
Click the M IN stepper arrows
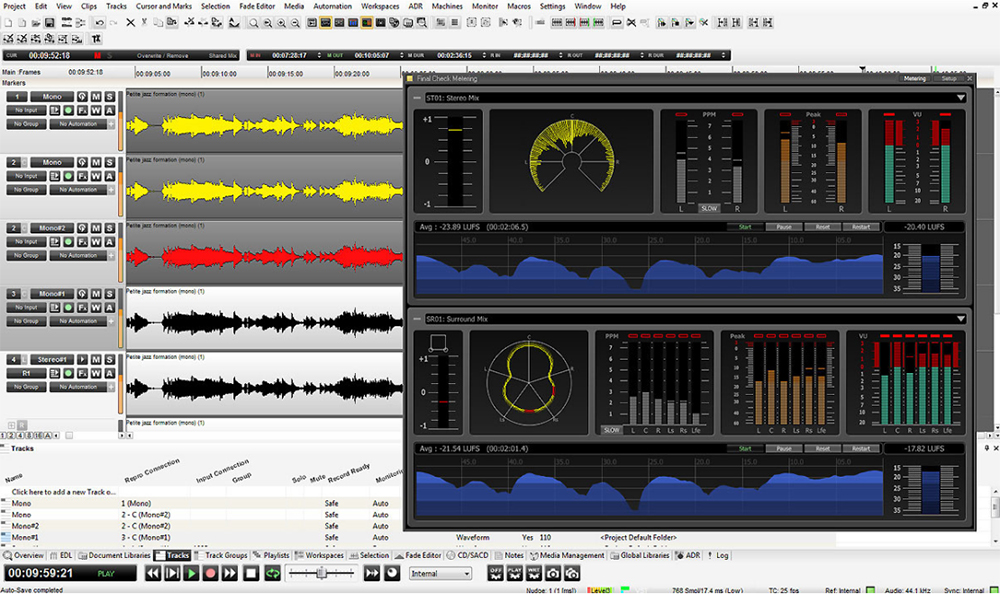pyautogui.click(x=319, y=56)
